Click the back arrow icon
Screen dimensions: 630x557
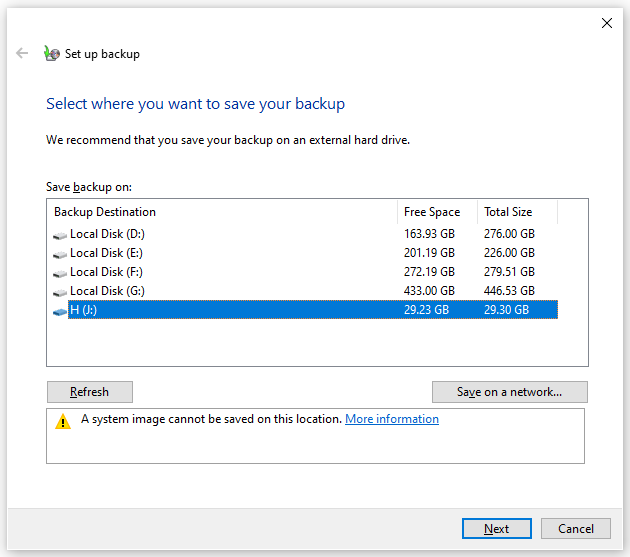[22, 53]
